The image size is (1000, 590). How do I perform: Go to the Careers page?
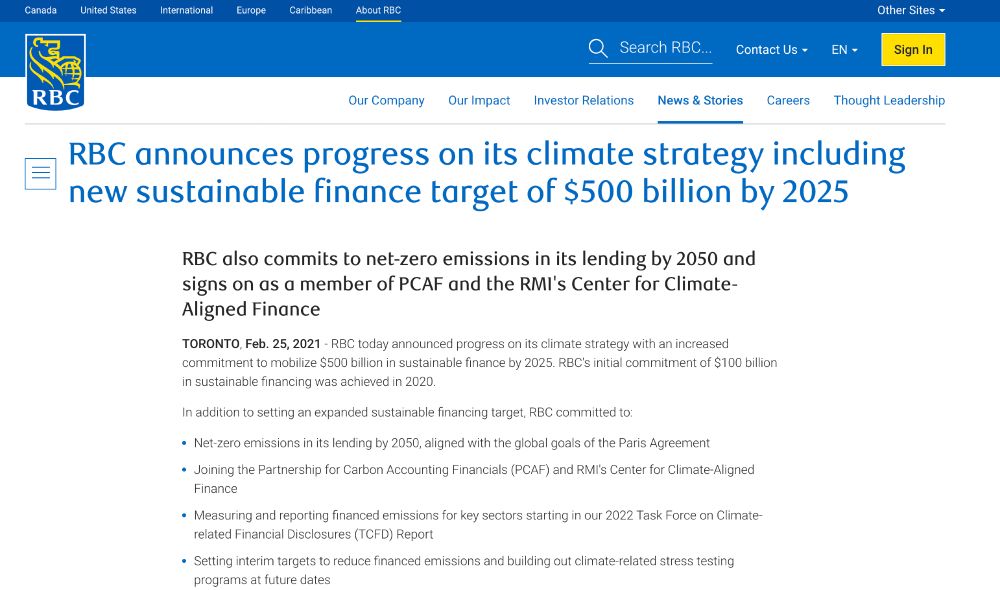pos(788,101)
